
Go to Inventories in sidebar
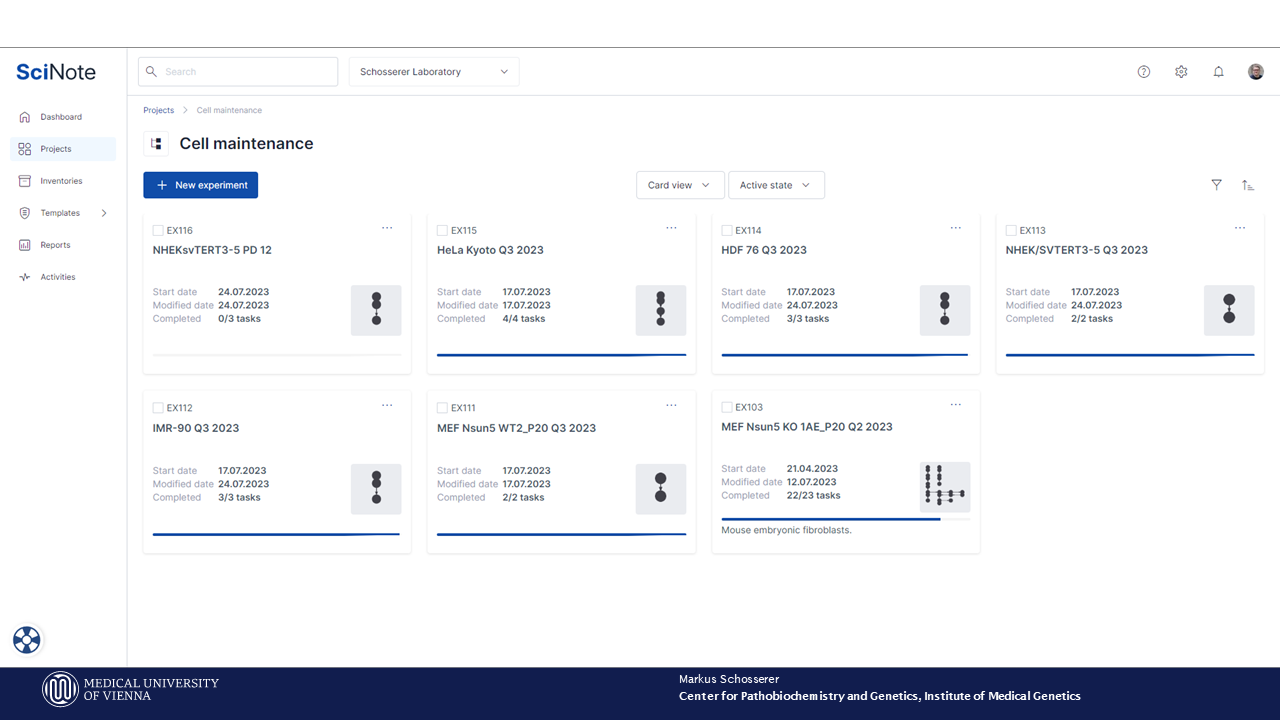(x=63, y=181)
